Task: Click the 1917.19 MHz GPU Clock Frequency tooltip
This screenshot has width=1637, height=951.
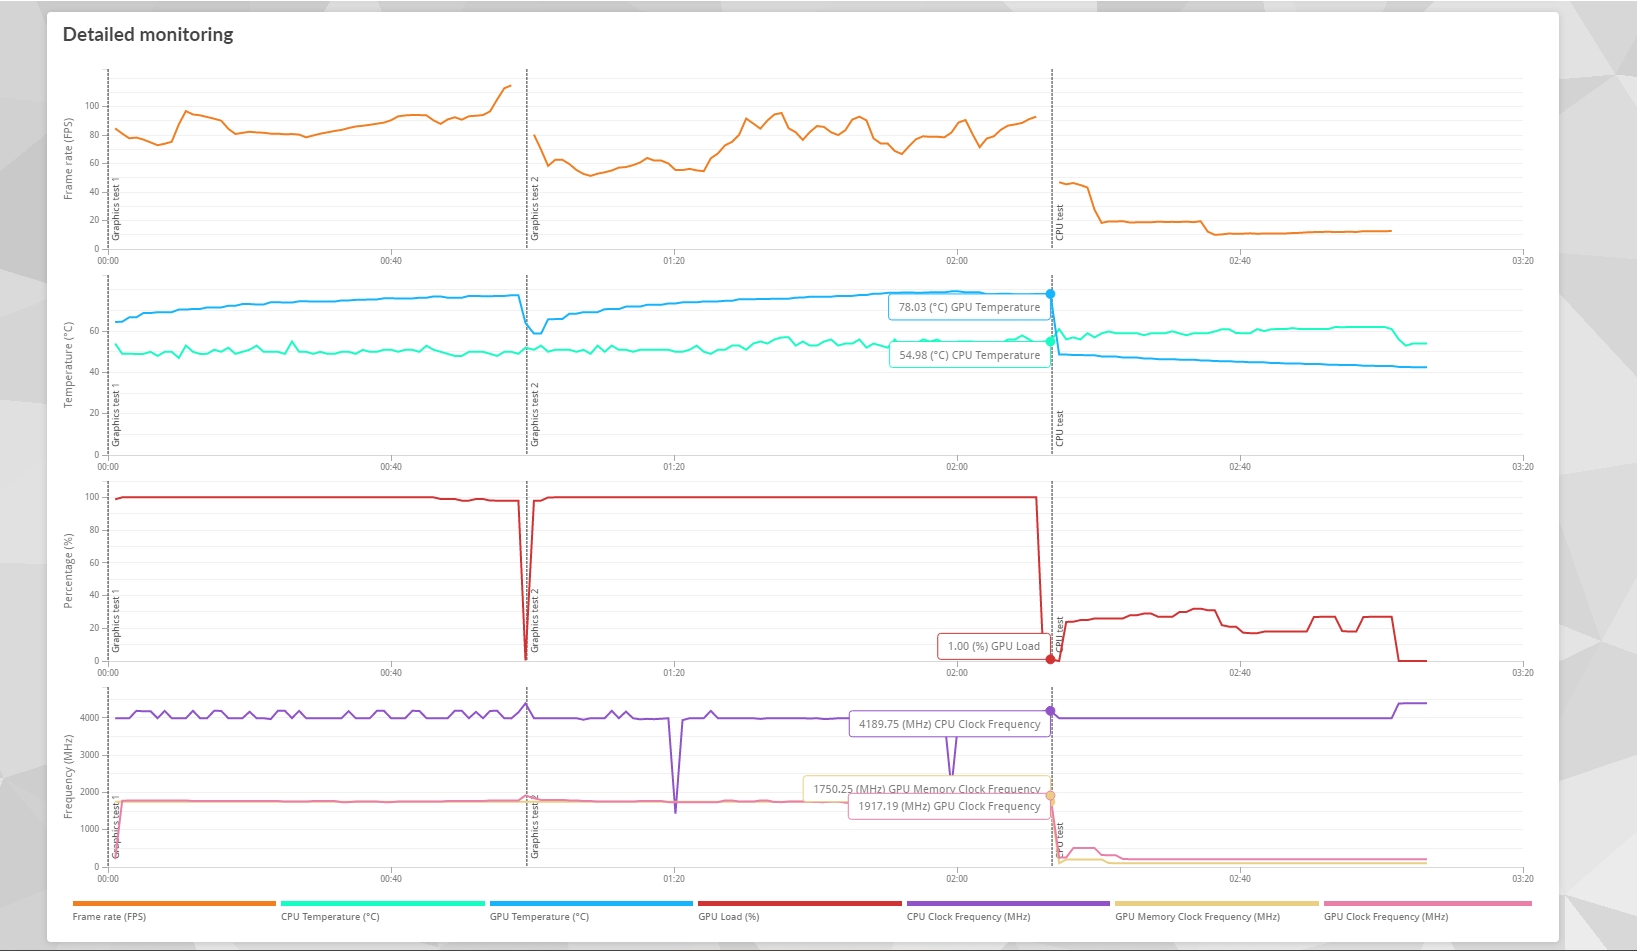Action: (949, 806)
